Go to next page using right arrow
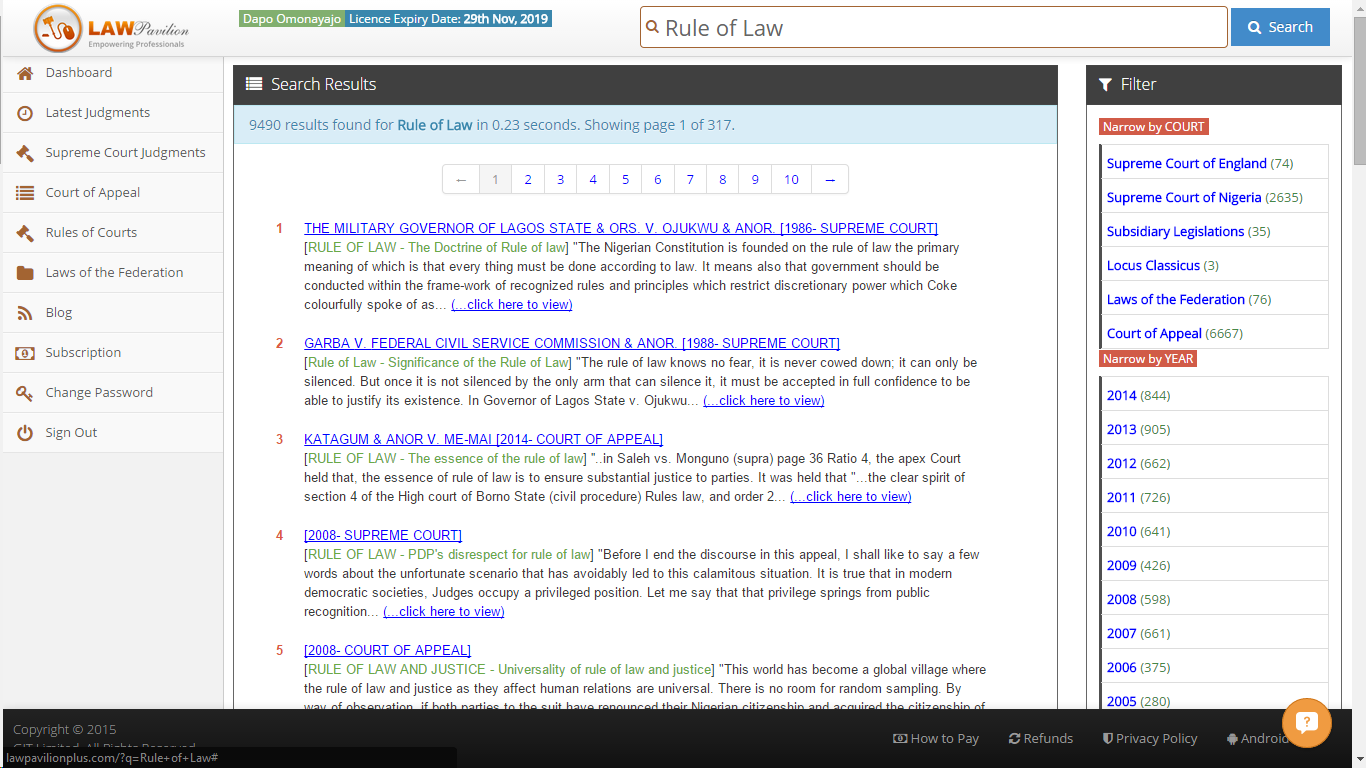Viewport: 1366px width, 768px height. (x=830, y=180)
